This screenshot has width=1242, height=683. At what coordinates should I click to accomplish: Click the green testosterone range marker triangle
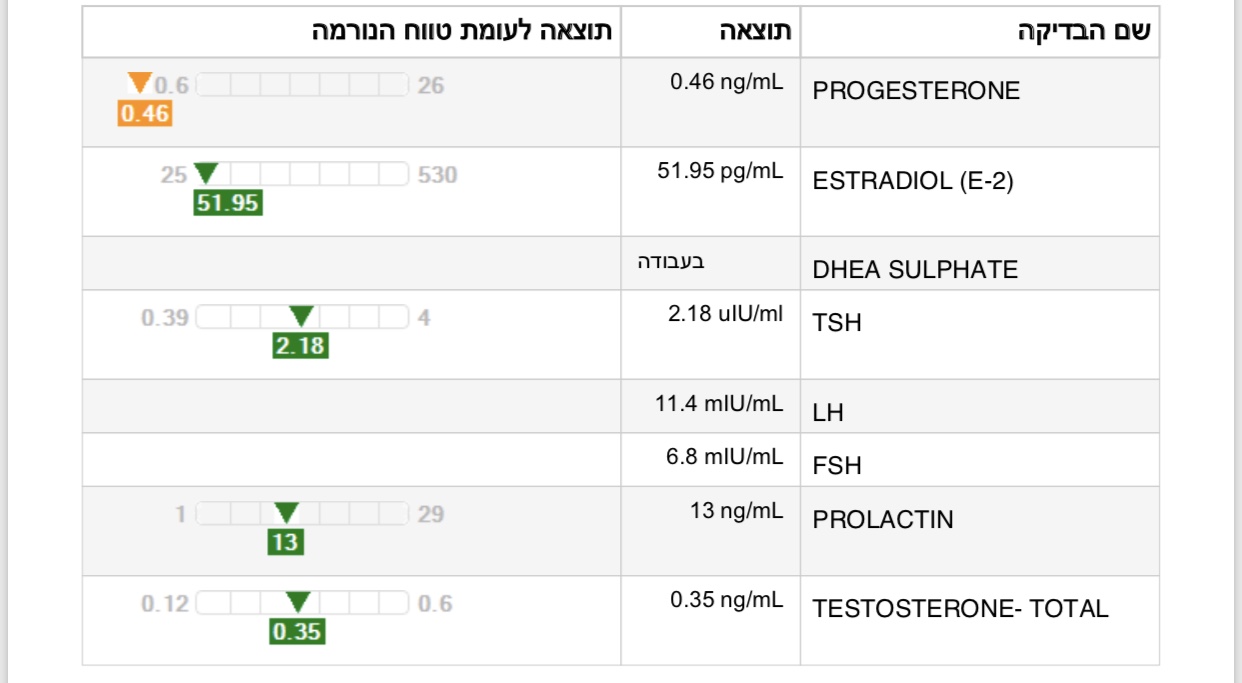(298, 602)
